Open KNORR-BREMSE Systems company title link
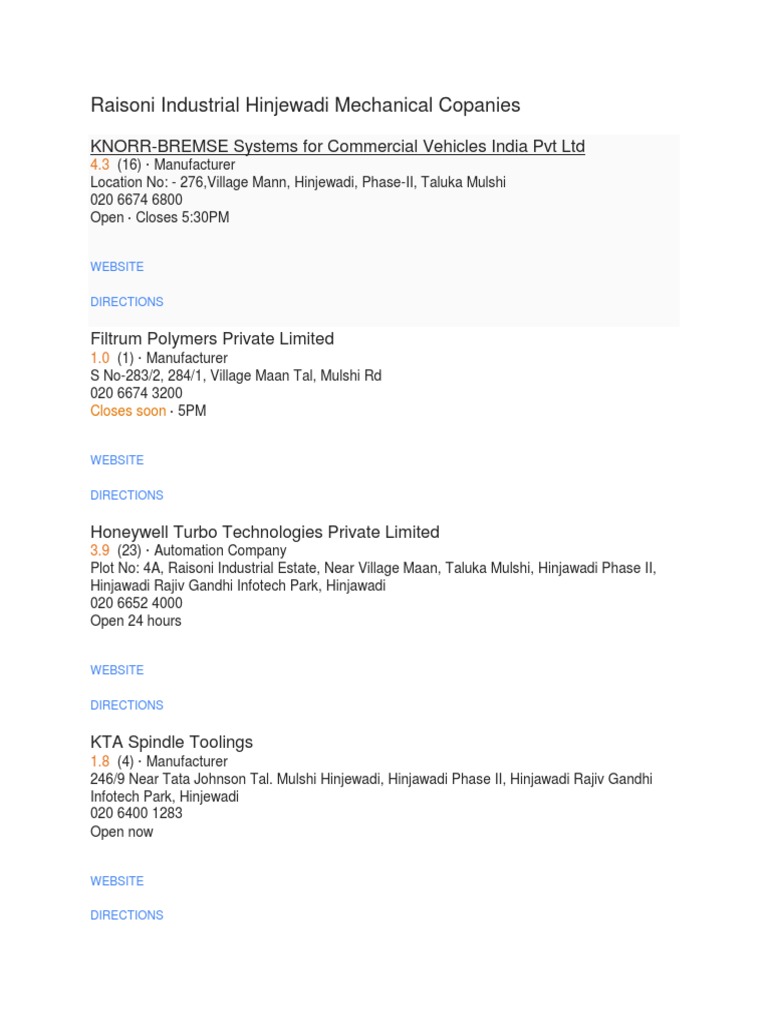Image resolution: width=768 pixels, height=1024 pixels. (x=337, y=147)
